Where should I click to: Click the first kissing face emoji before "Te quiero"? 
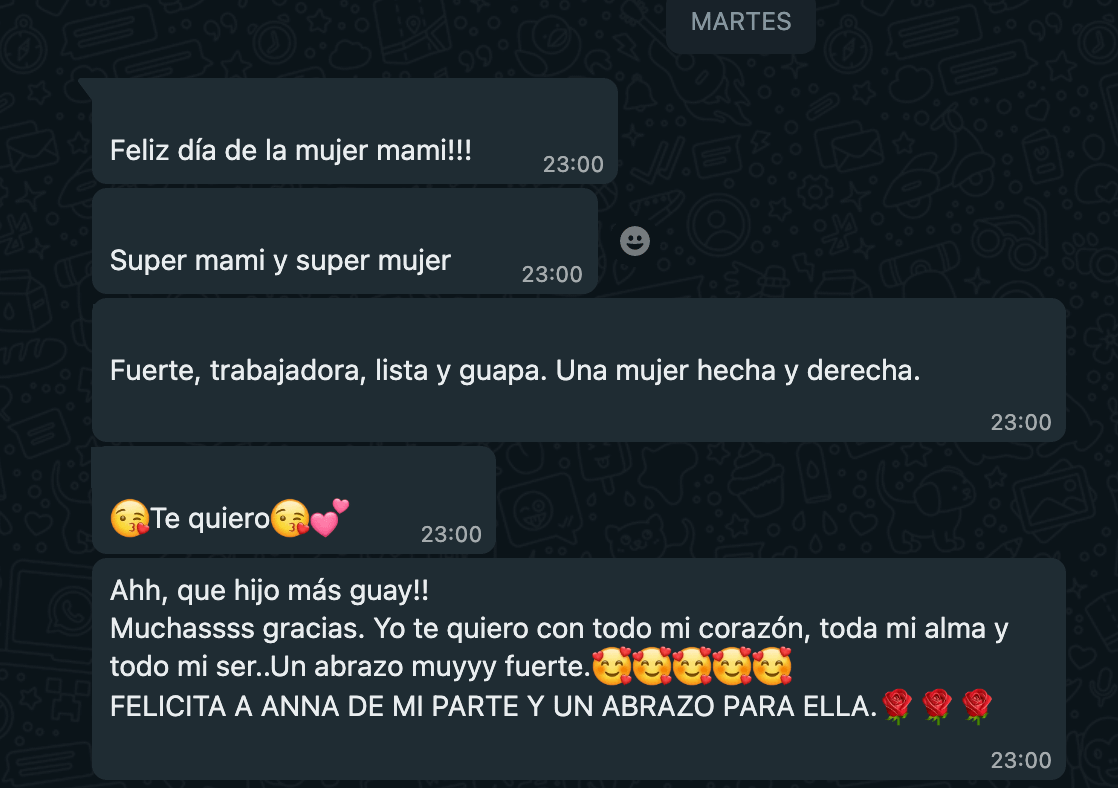tap(130, 518)
